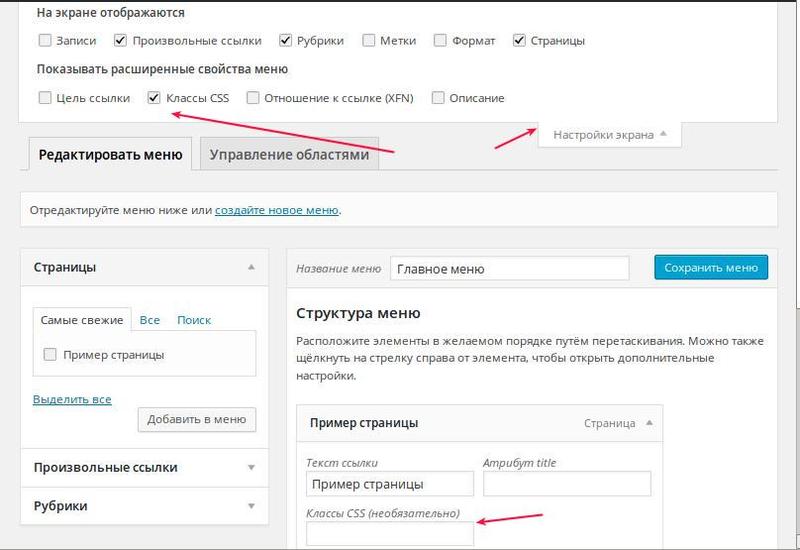Switch to Управление областями tab
The width and height of the screenshot is (800, 550).
click(289, 155)
